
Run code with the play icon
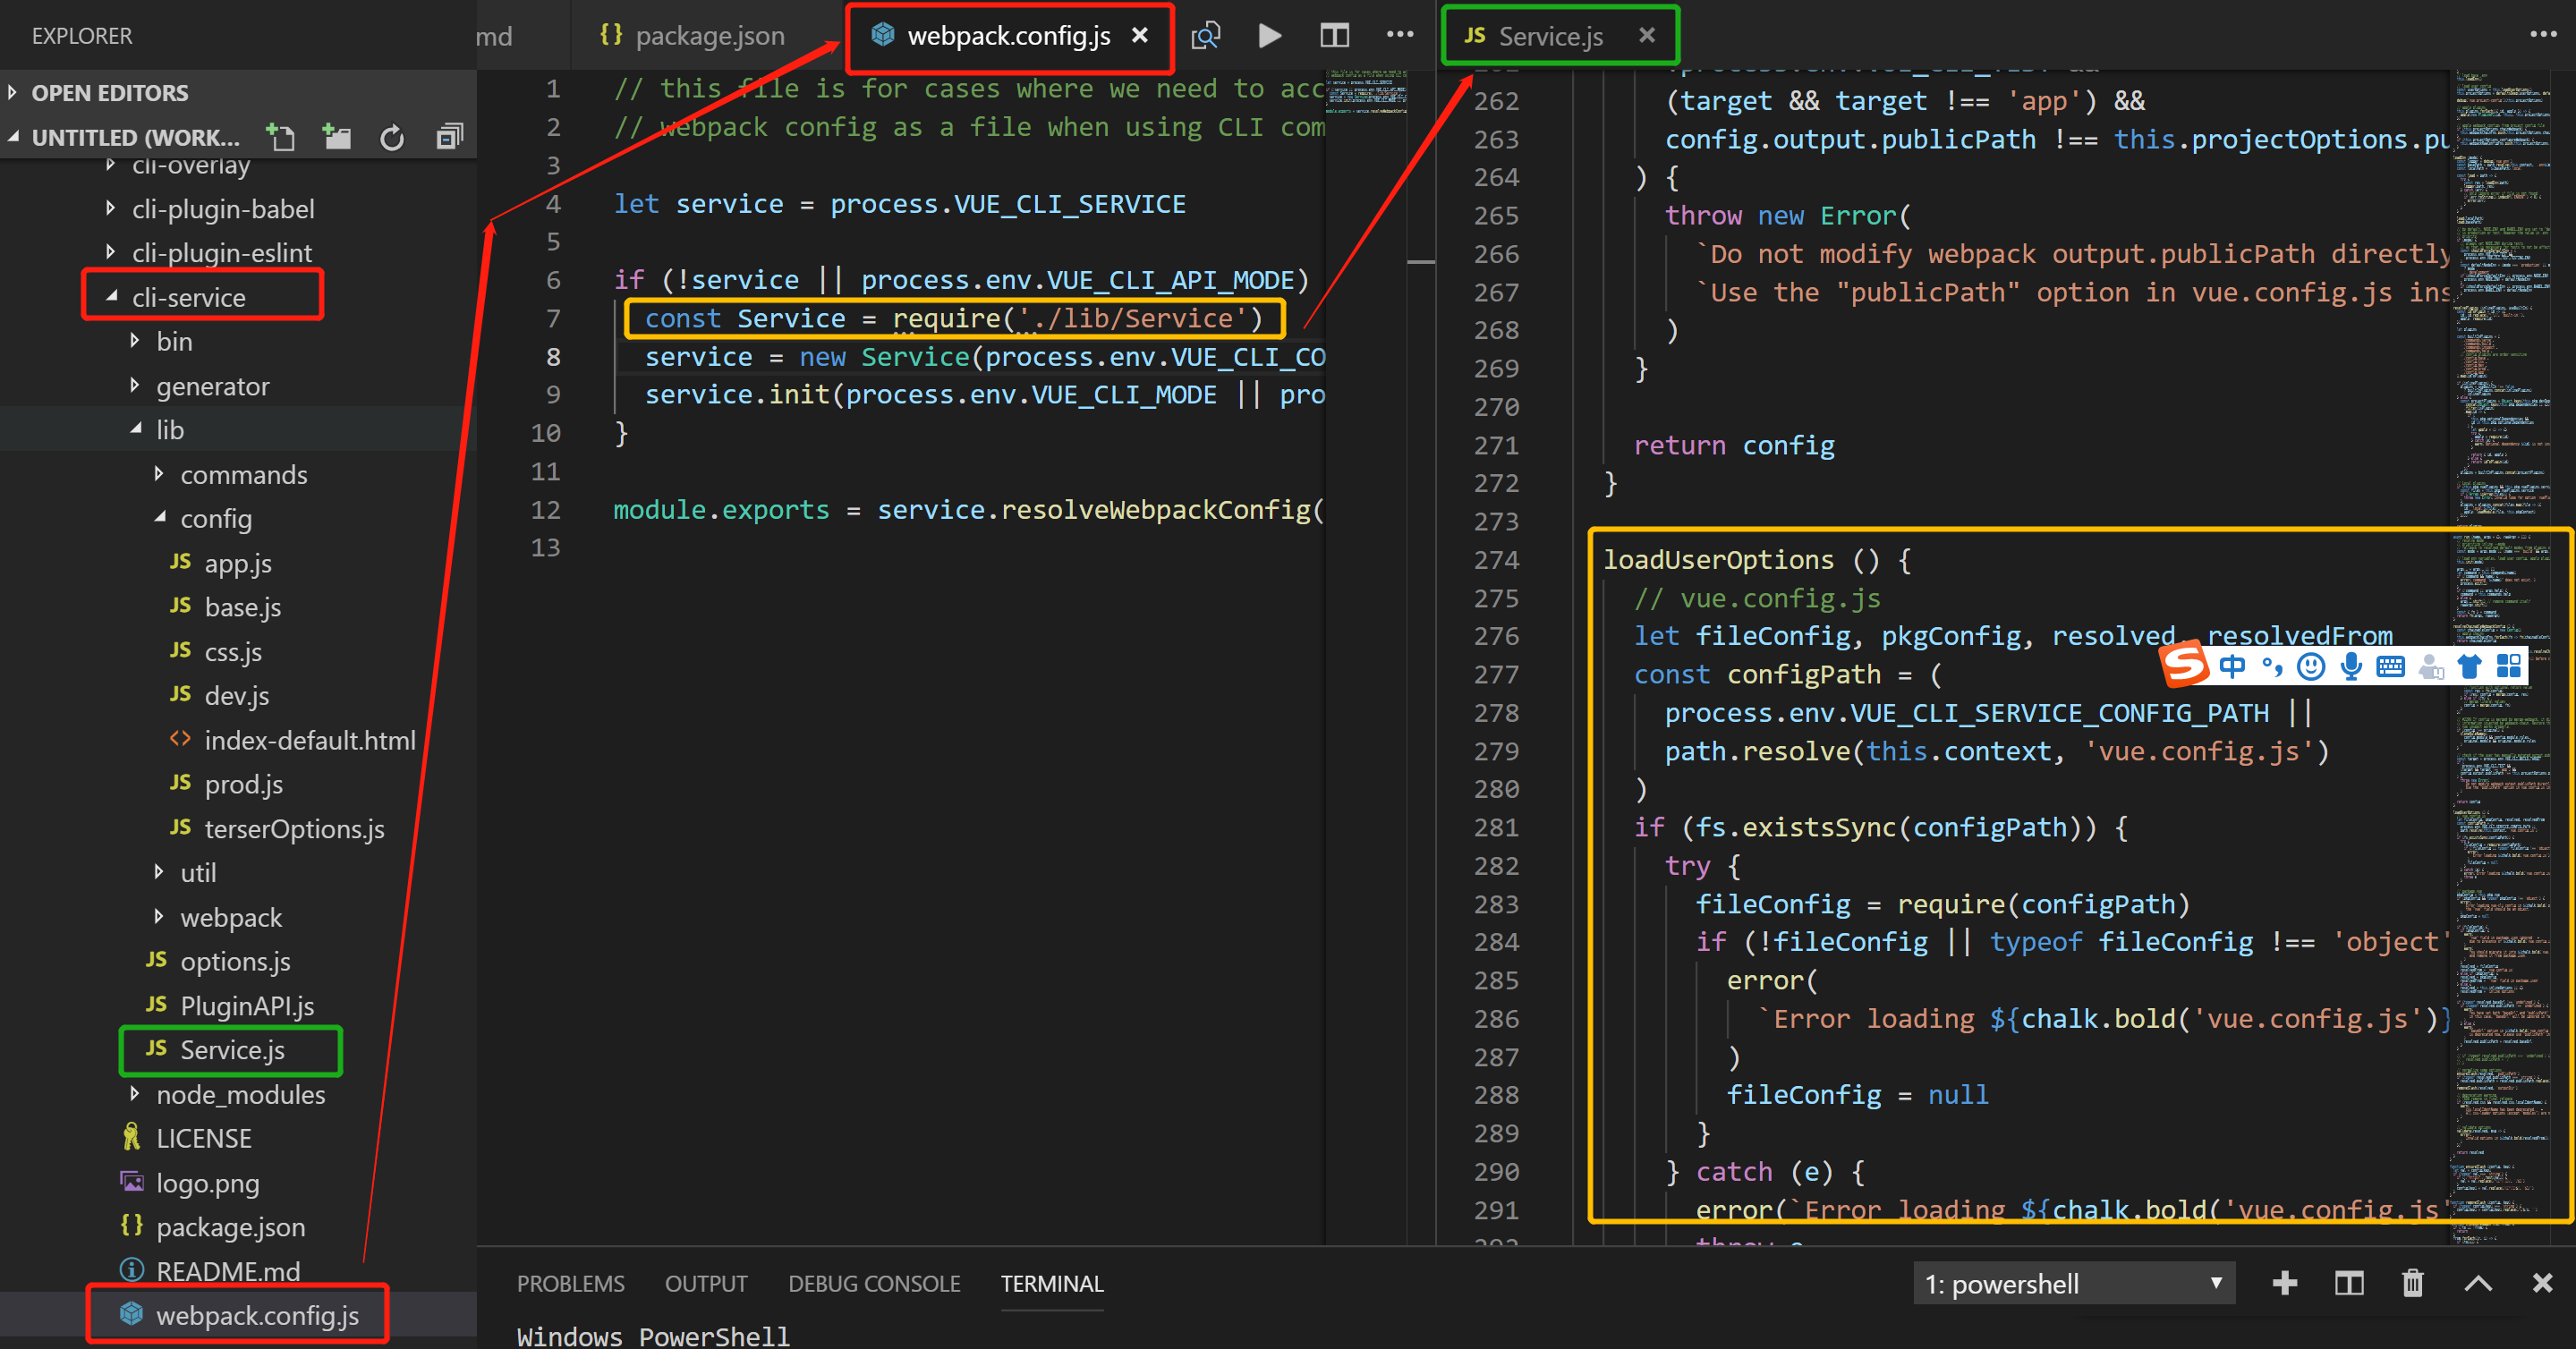1269,36
